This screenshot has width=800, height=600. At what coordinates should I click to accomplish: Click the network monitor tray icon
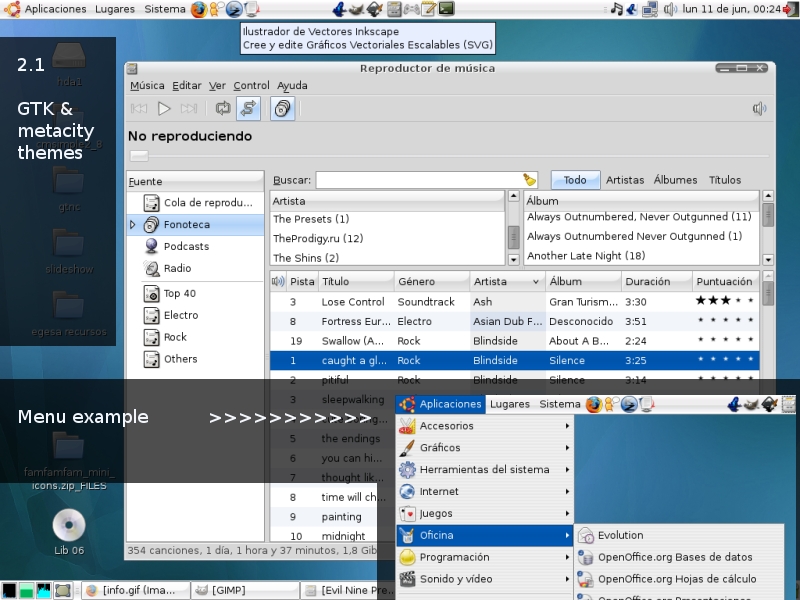[650, 9]
